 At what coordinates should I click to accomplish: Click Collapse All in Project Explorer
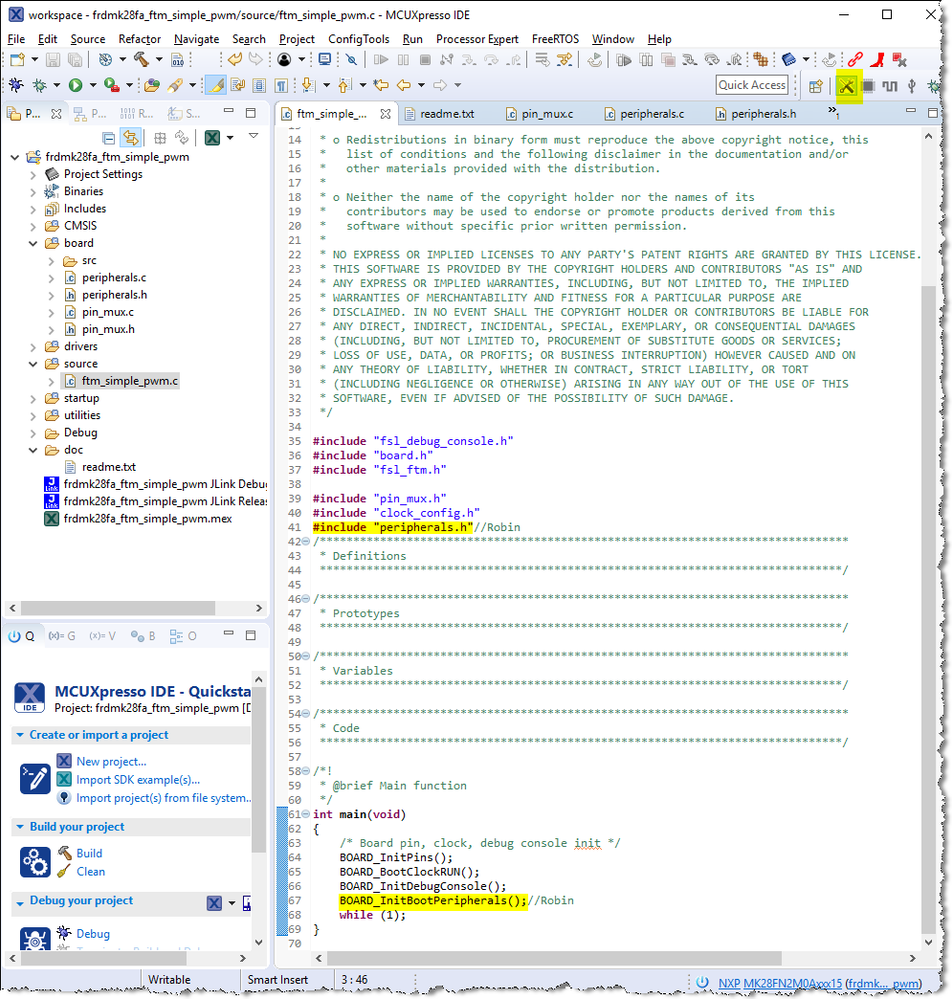tap(109, 138)
